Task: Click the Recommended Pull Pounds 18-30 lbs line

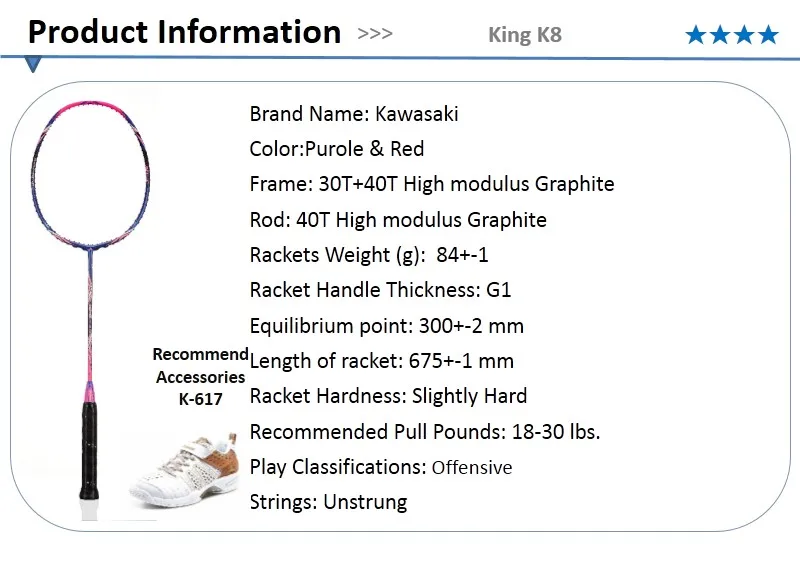Action: click(424, 432)
